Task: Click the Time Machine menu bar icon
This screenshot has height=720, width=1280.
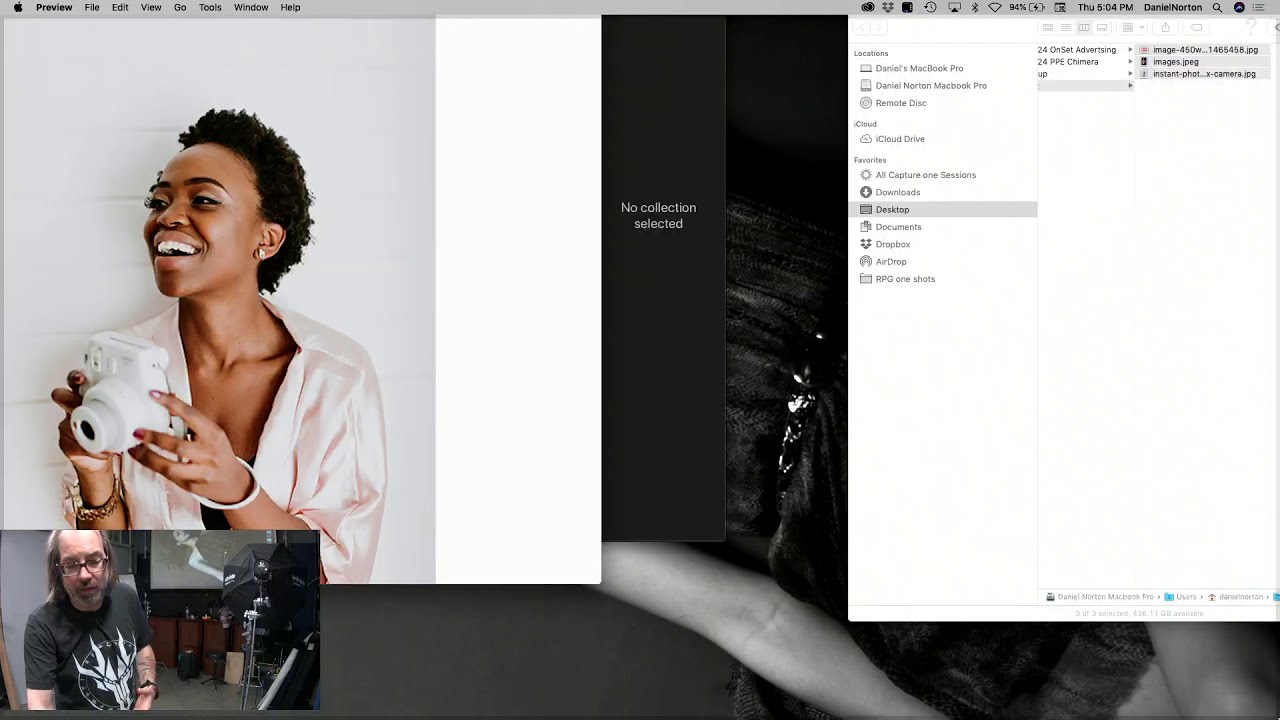Action: (x=931, y=7)
